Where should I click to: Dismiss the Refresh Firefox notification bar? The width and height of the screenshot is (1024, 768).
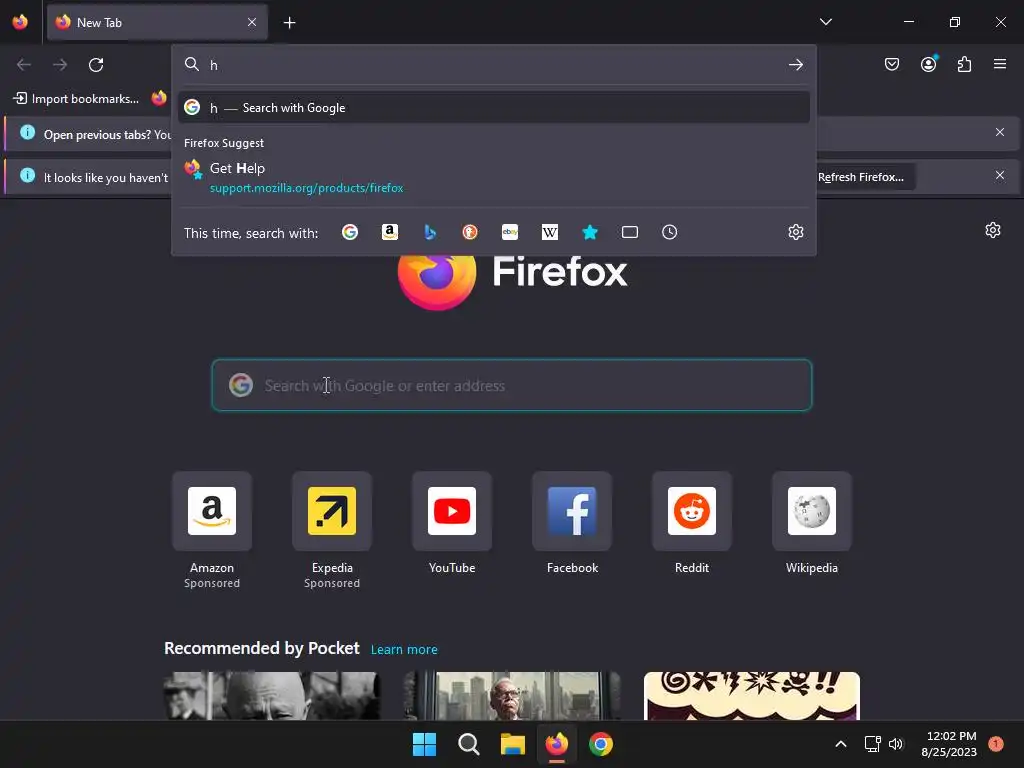[x=1000, y=175]
